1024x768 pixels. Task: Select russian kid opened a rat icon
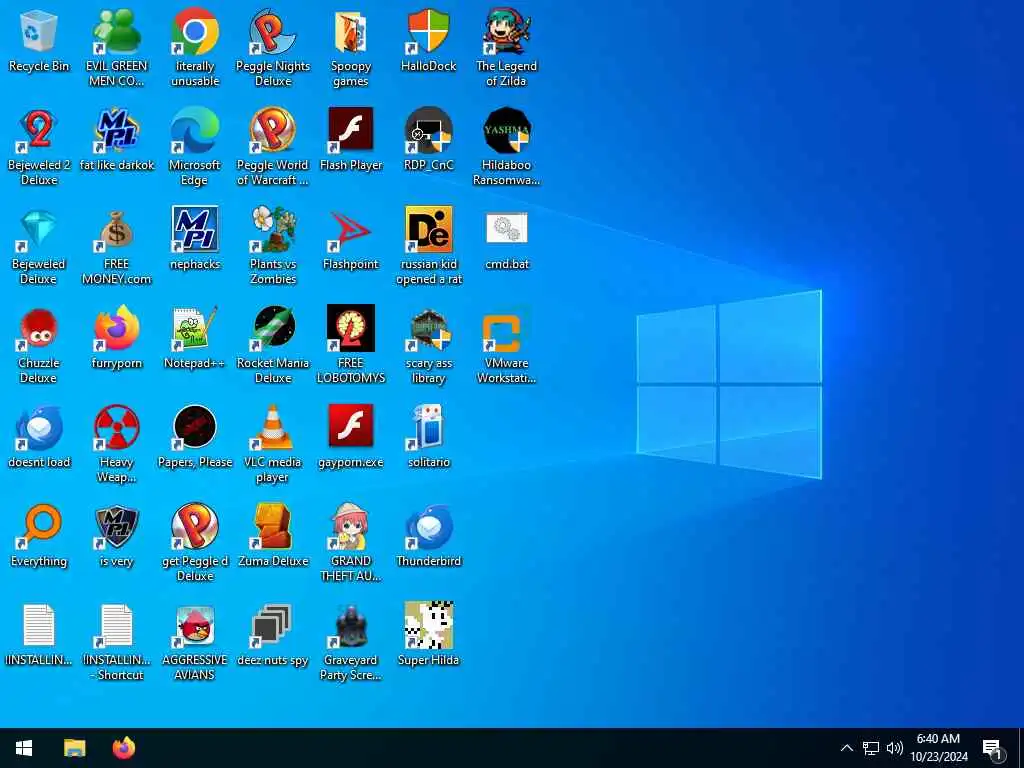(x=428, y=230)
